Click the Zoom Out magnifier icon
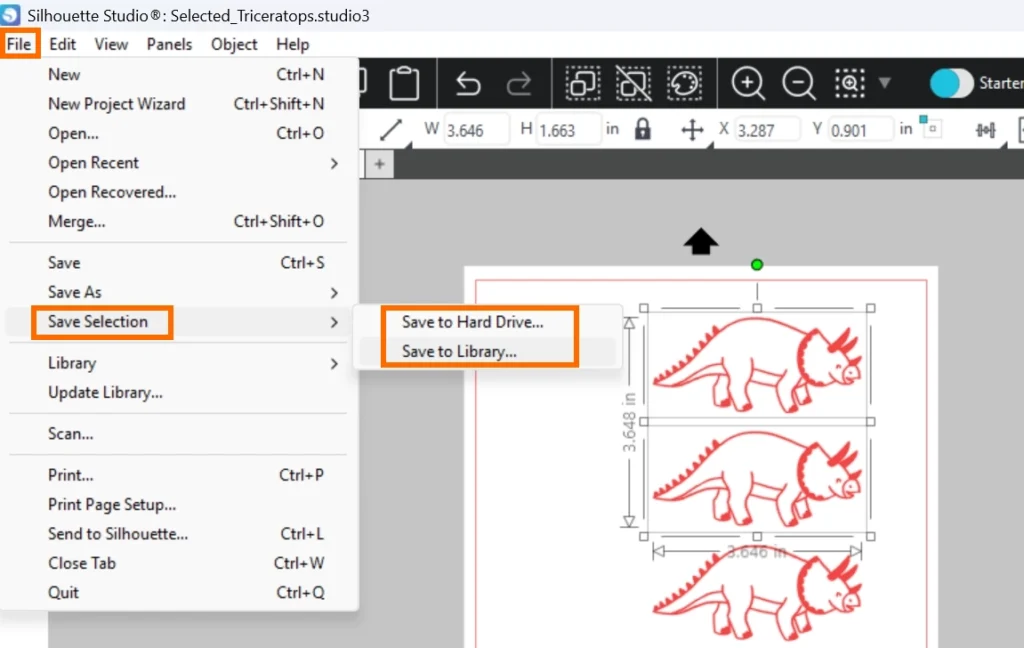1024x648 pixels. pos(798,84)
